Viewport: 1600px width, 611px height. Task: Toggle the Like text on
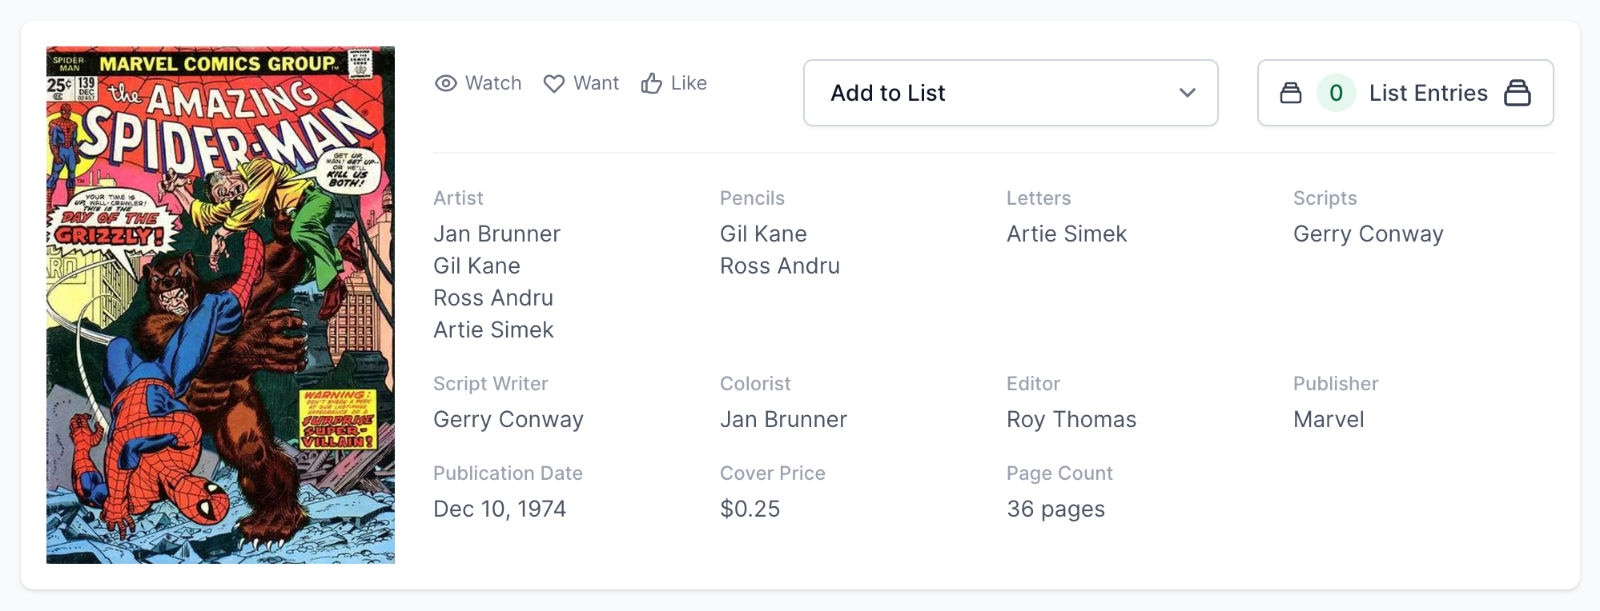tap(688, 84)
